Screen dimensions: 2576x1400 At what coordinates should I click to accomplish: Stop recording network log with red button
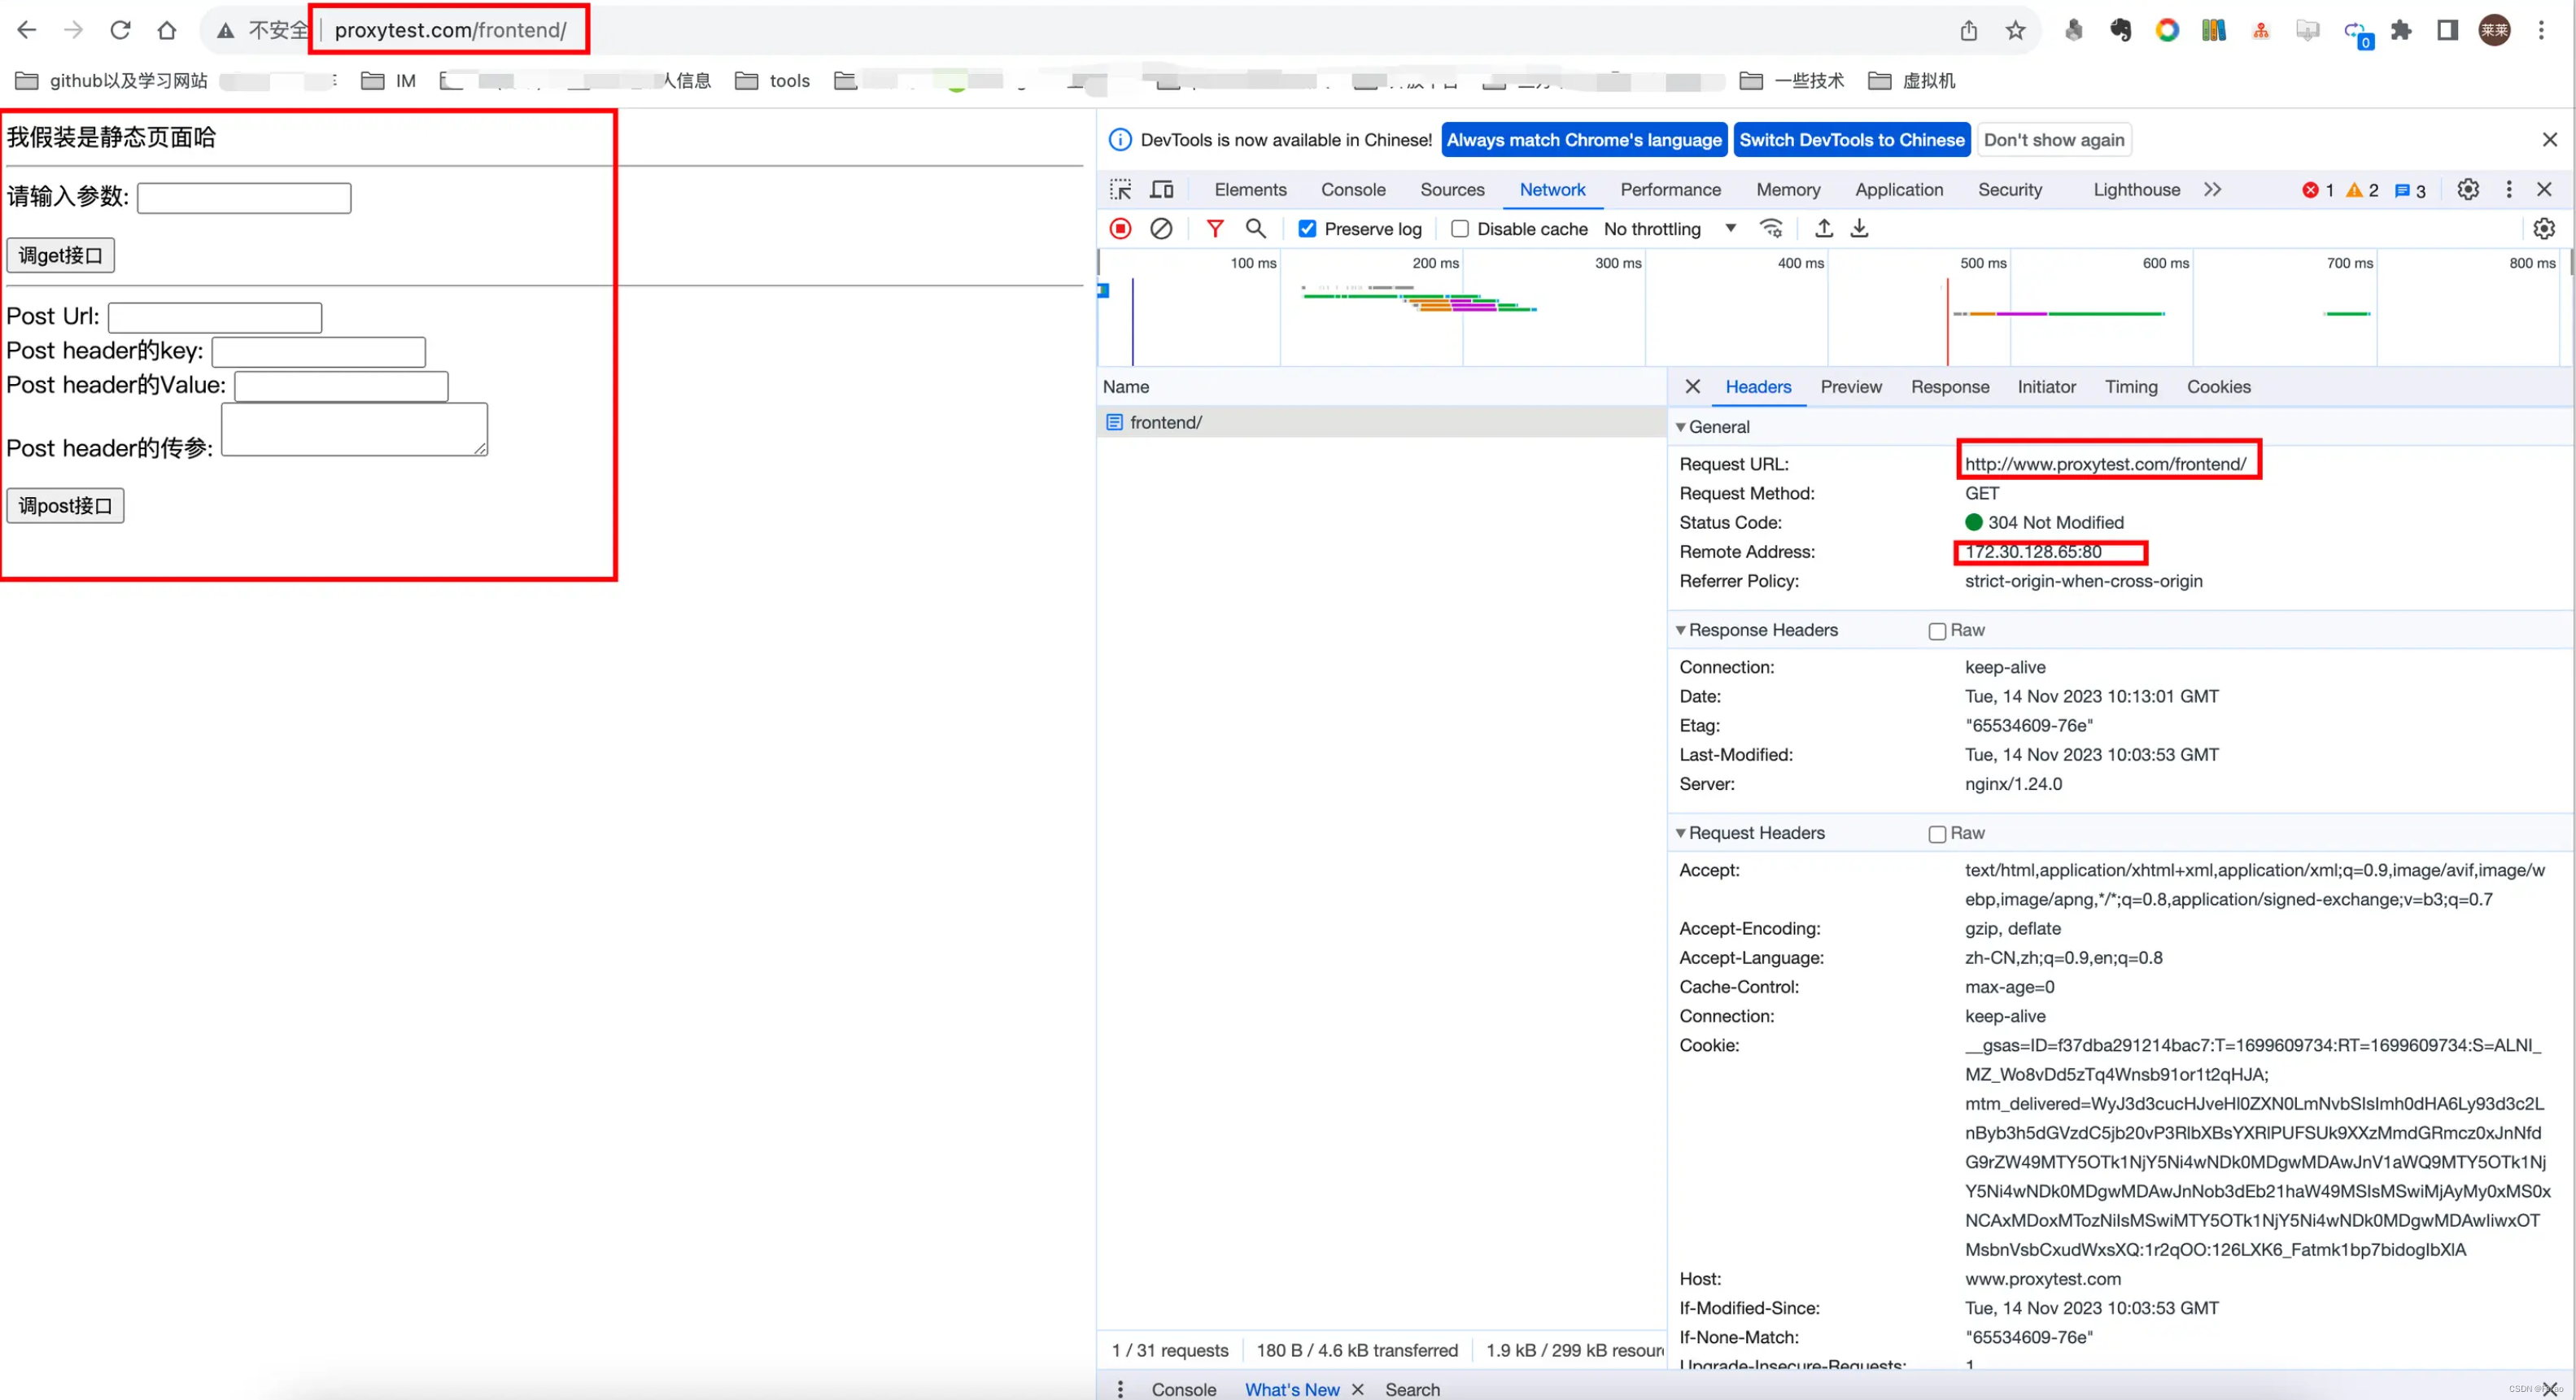tap(1120, 229)
